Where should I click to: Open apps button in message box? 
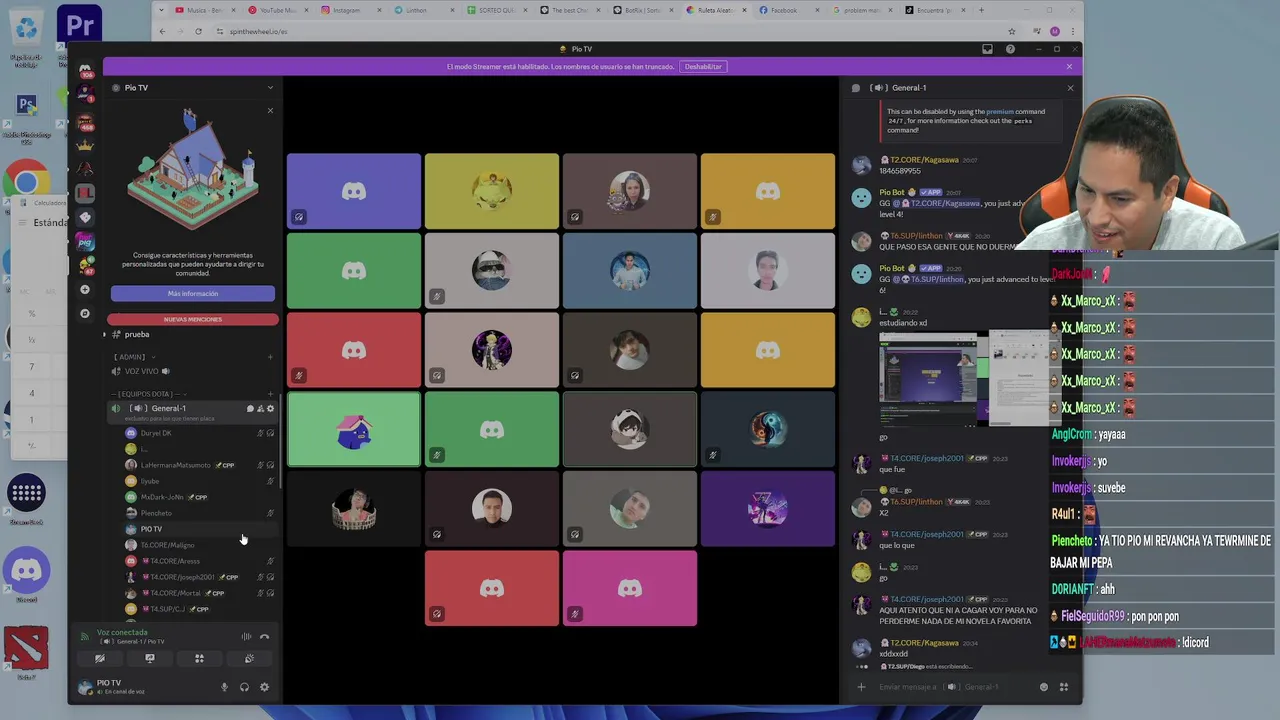(1064, 687)
